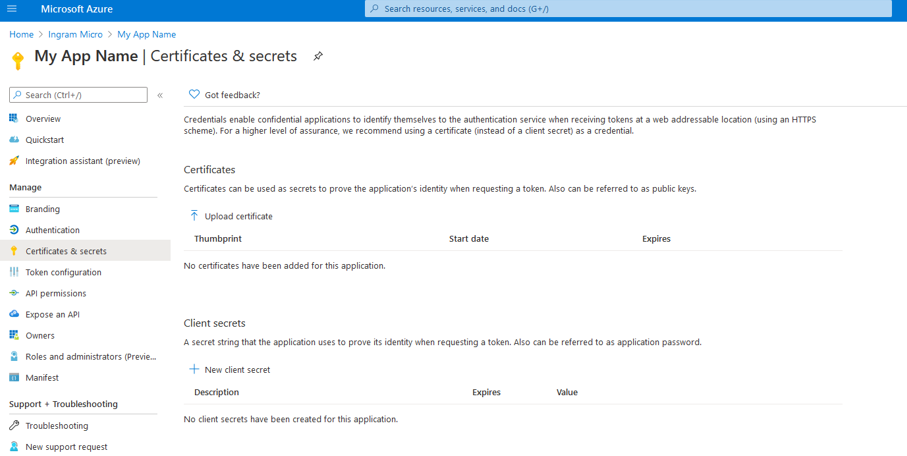This screenshot has height=456, width=907.
Task: Click the Branding icon in the sidebar
Action: (14, 208)
